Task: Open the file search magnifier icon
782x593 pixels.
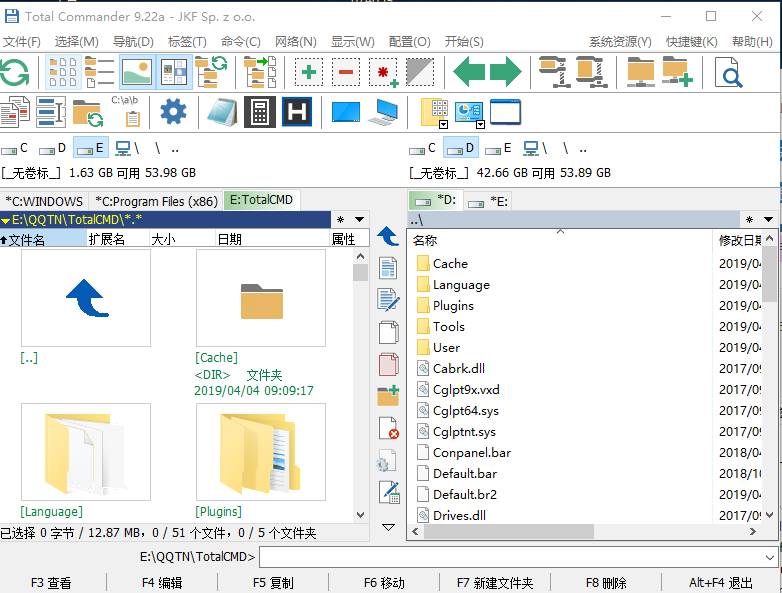Action: tap(728, 72)
